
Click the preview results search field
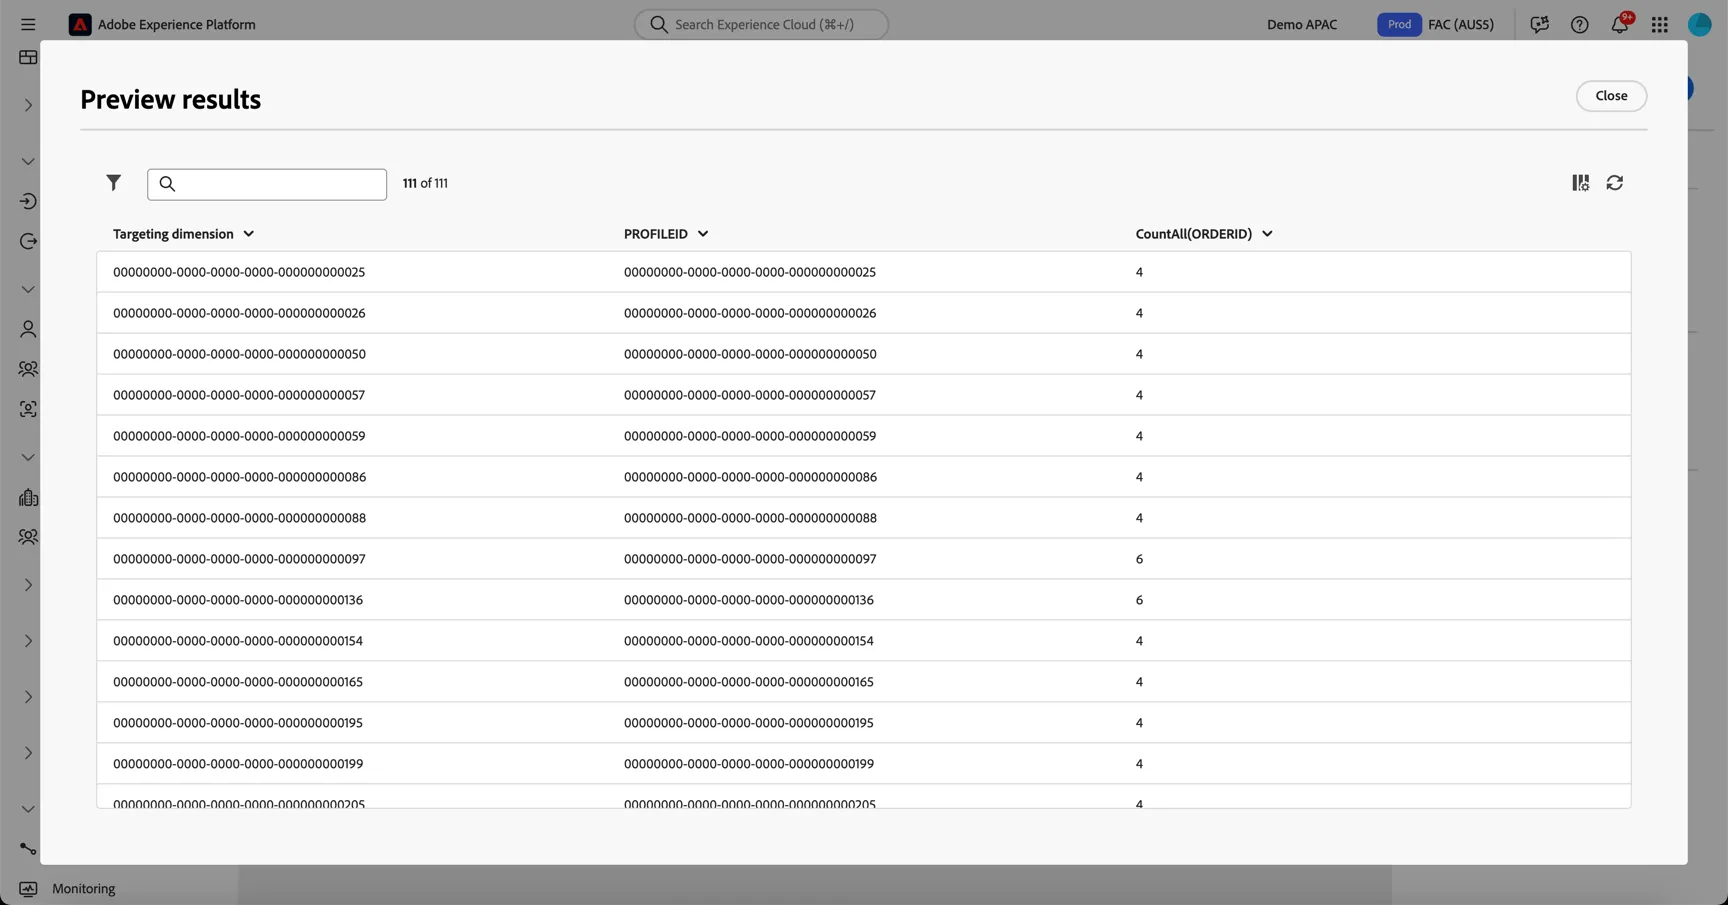tap(267, 184)
